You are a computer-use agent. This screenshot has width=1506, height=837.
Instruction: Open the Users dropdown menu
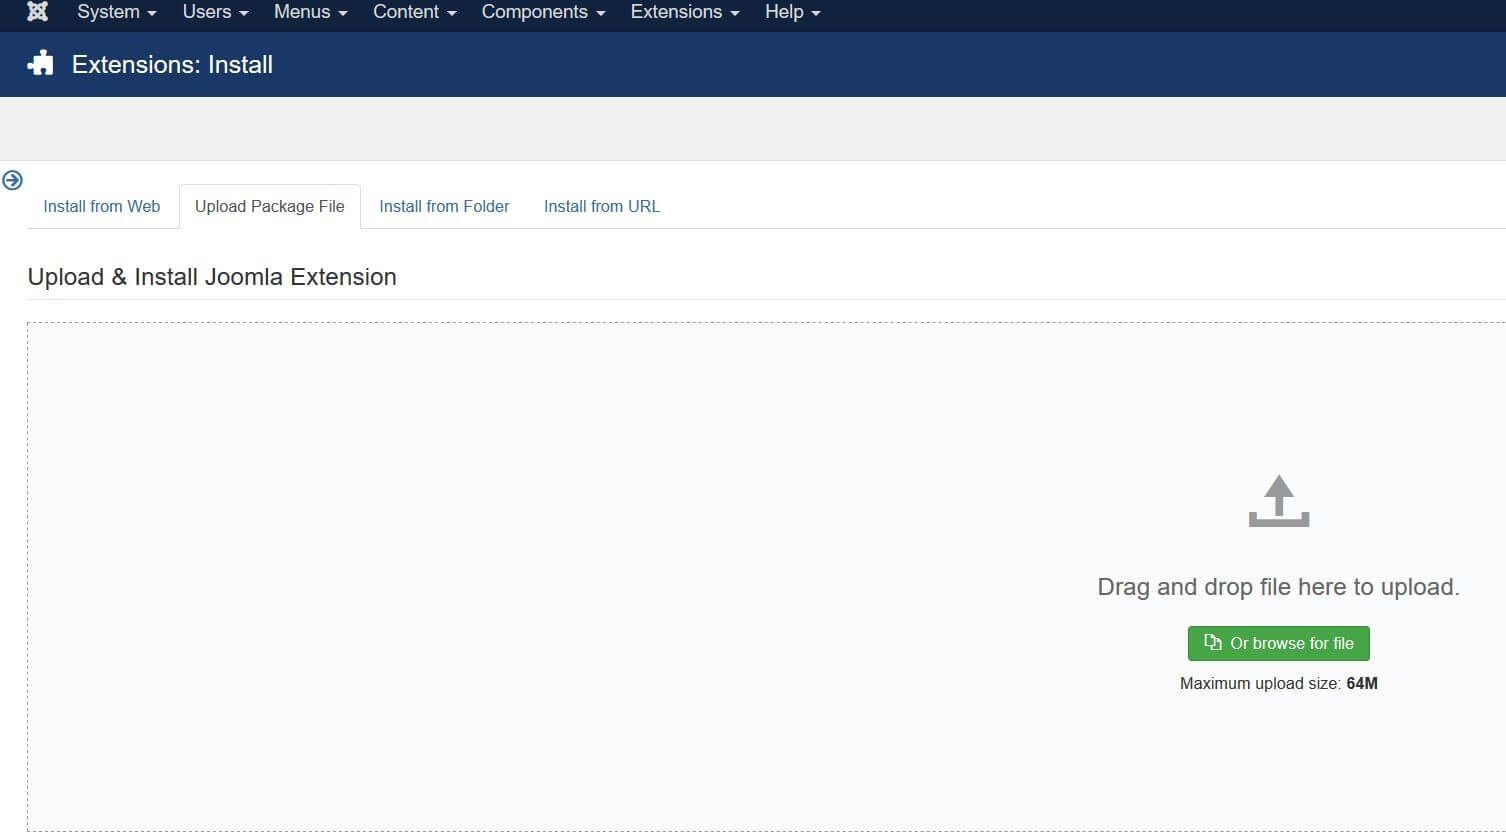(x=215, y=12)
